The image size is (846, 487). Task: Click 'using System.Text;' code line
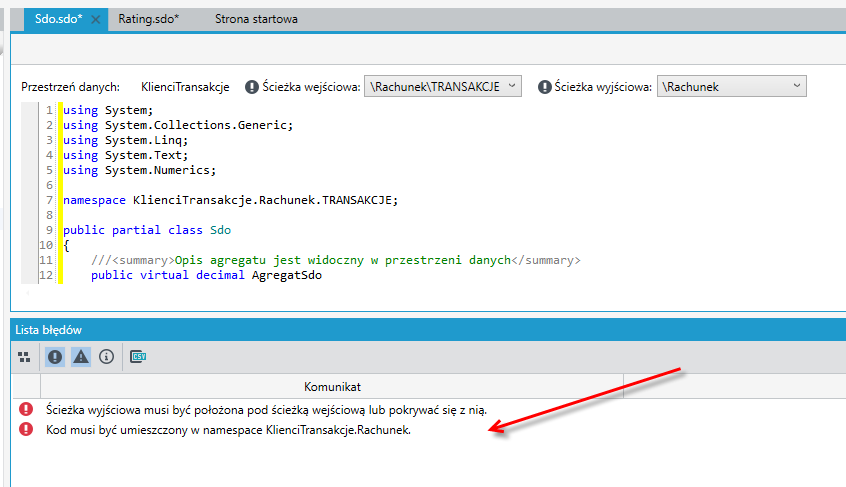(125, 155)
